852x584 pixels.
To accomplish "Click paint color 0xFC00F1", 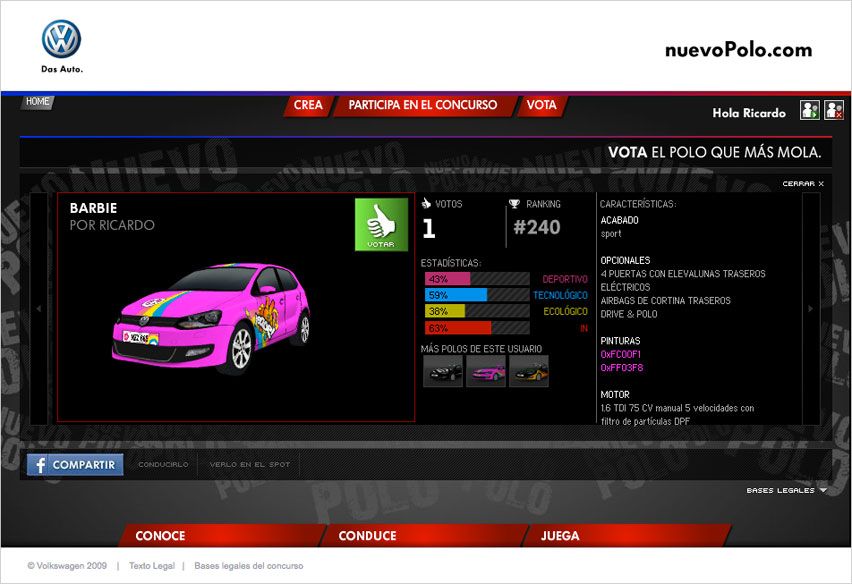I will 621,354.
